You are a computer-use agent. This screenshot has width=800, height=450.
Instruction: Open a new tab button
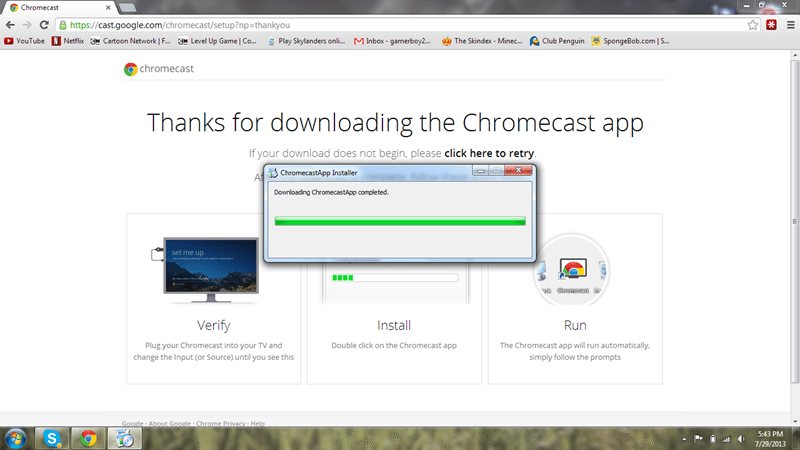[x=128, y=8]
